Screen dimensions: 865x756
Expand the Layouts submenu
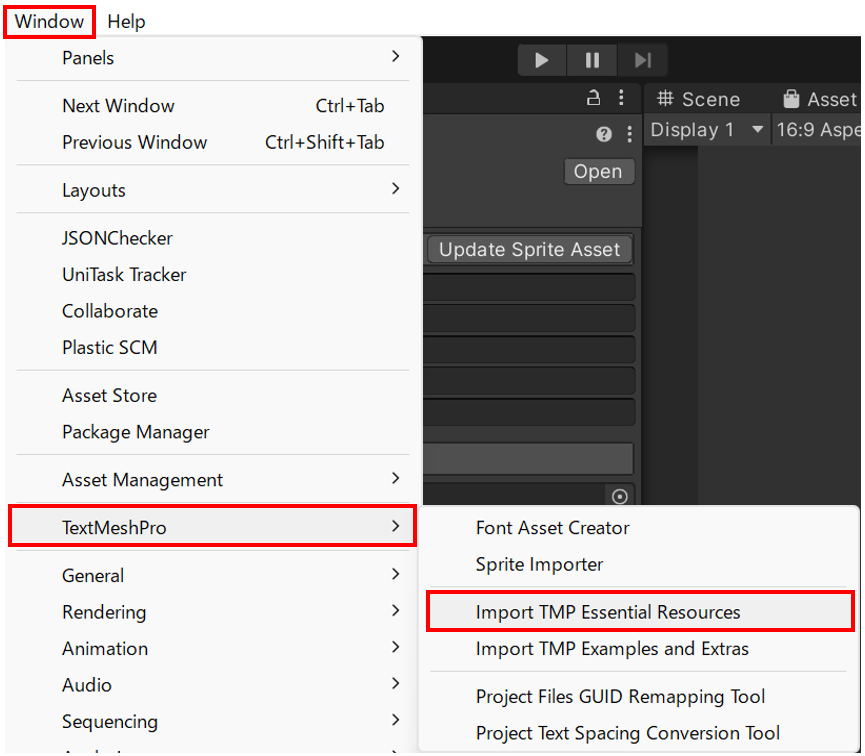tap(212, 190)
